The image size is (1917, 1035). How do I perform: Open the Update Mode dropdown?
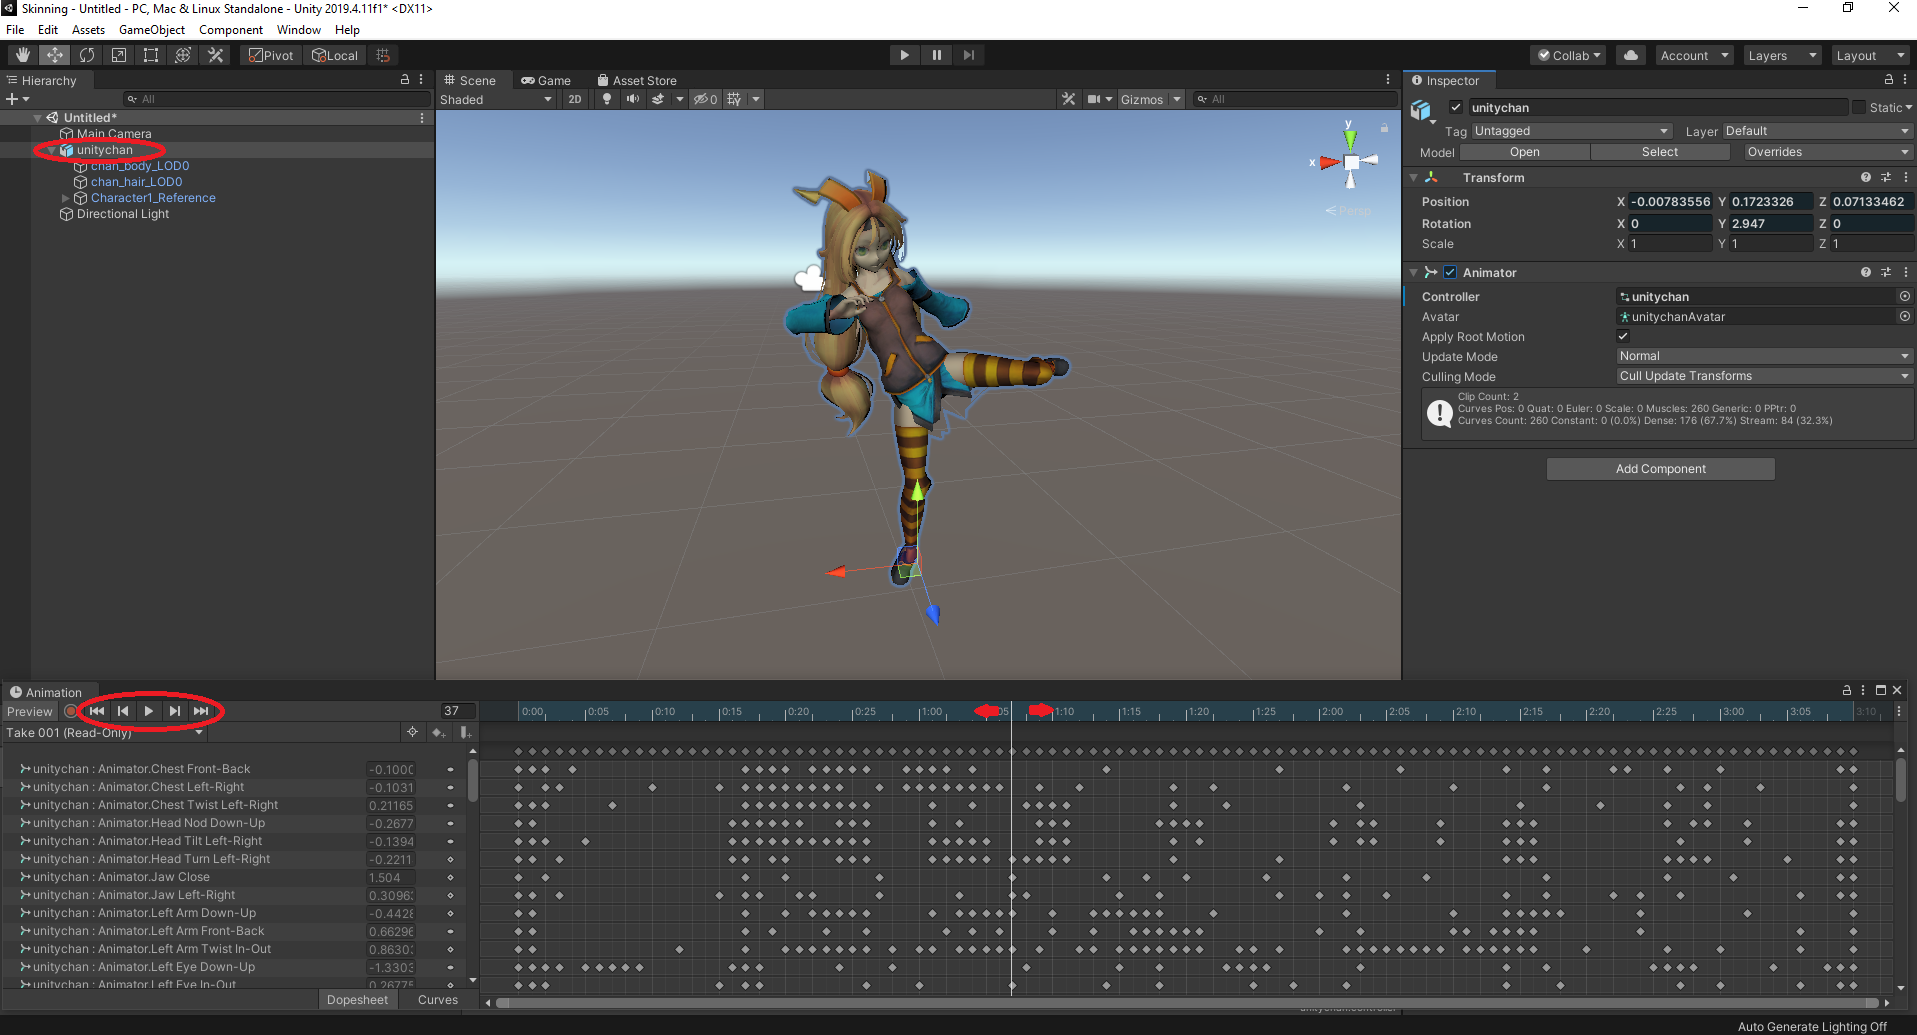(x=1763, y=356)
